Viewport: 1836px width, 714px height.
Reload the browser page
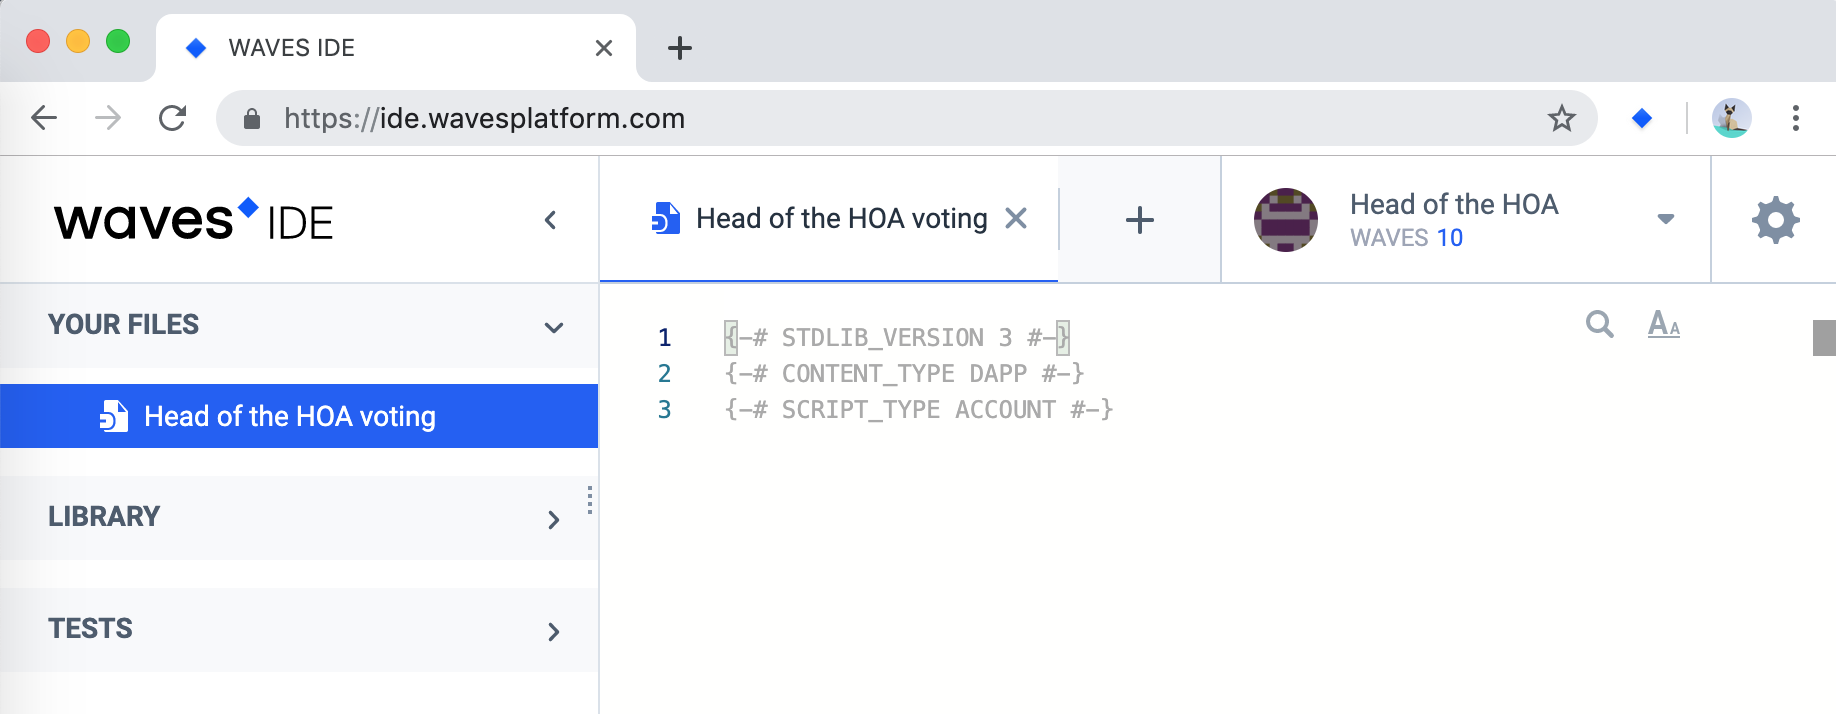tap(173, 118)
